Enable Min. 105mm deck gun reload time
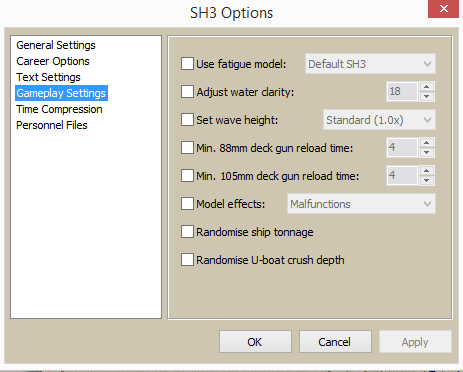 (187, 175)
